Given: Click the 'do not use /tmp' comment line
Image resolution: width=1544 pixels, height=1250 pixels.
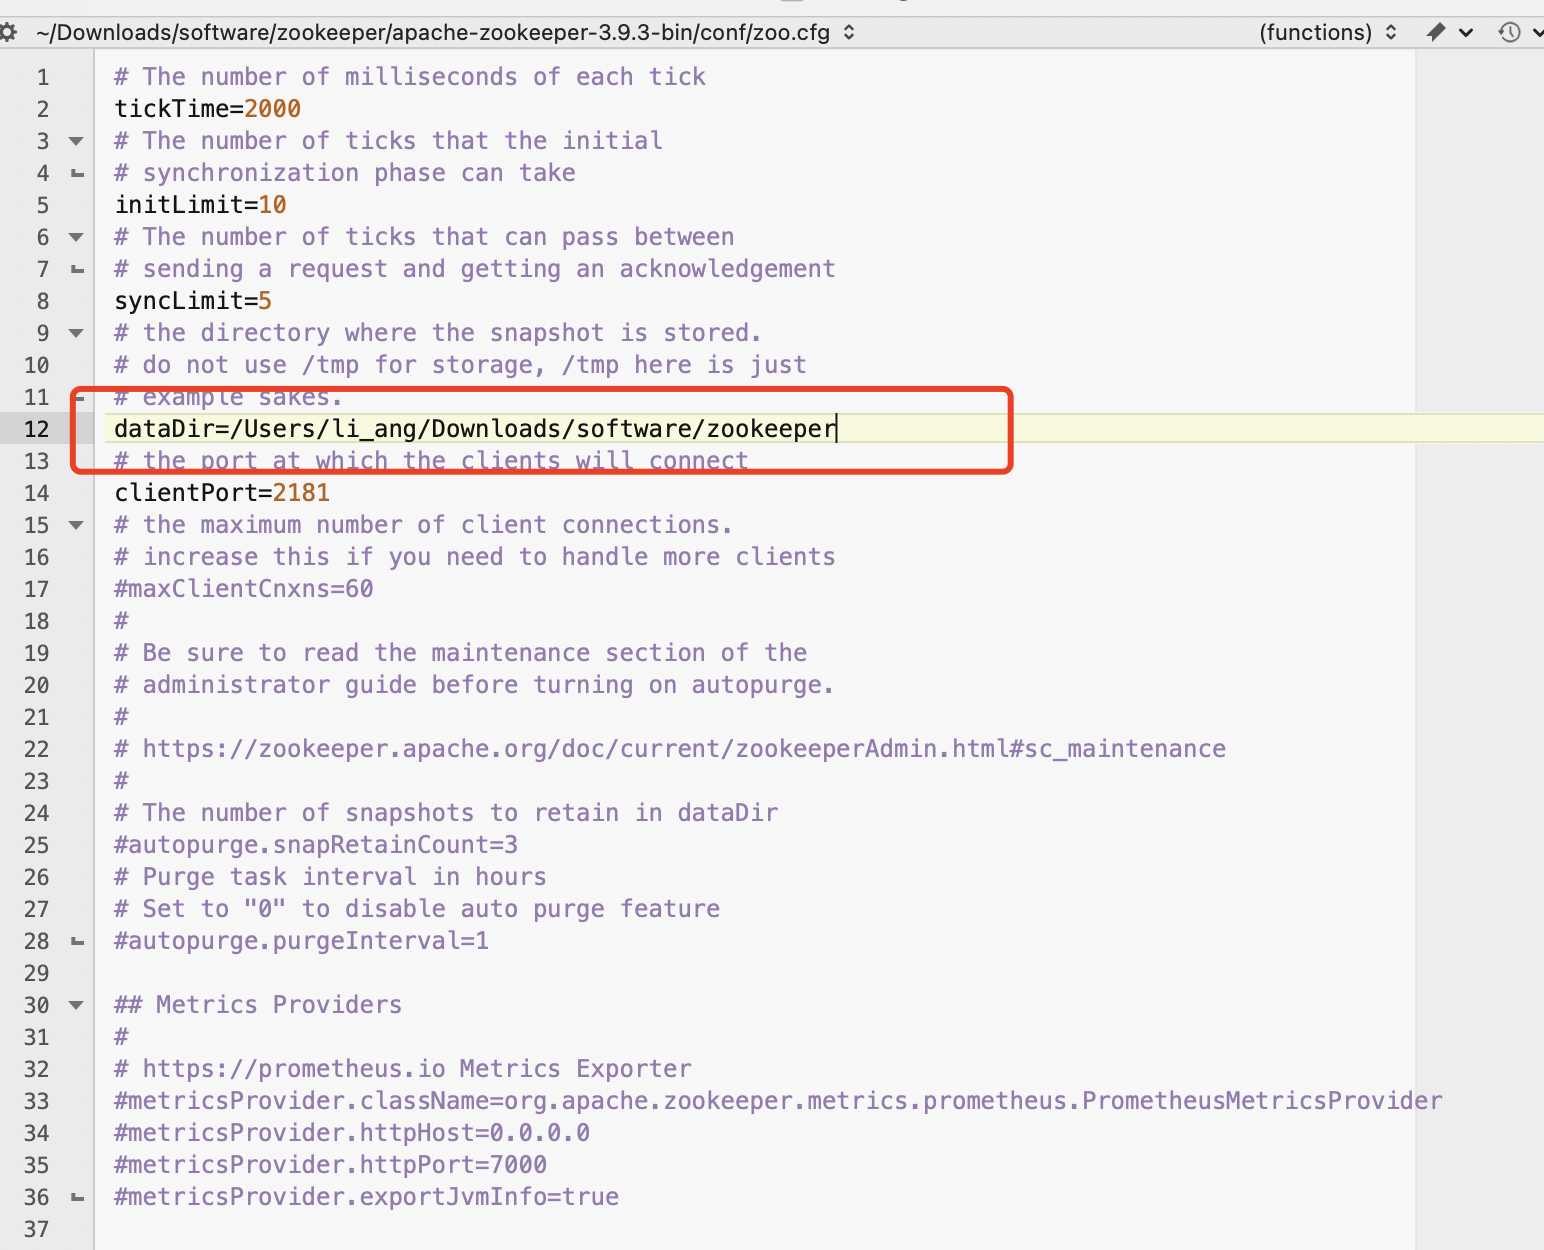Looking at the screenshot, I should [x=460, y=365].
